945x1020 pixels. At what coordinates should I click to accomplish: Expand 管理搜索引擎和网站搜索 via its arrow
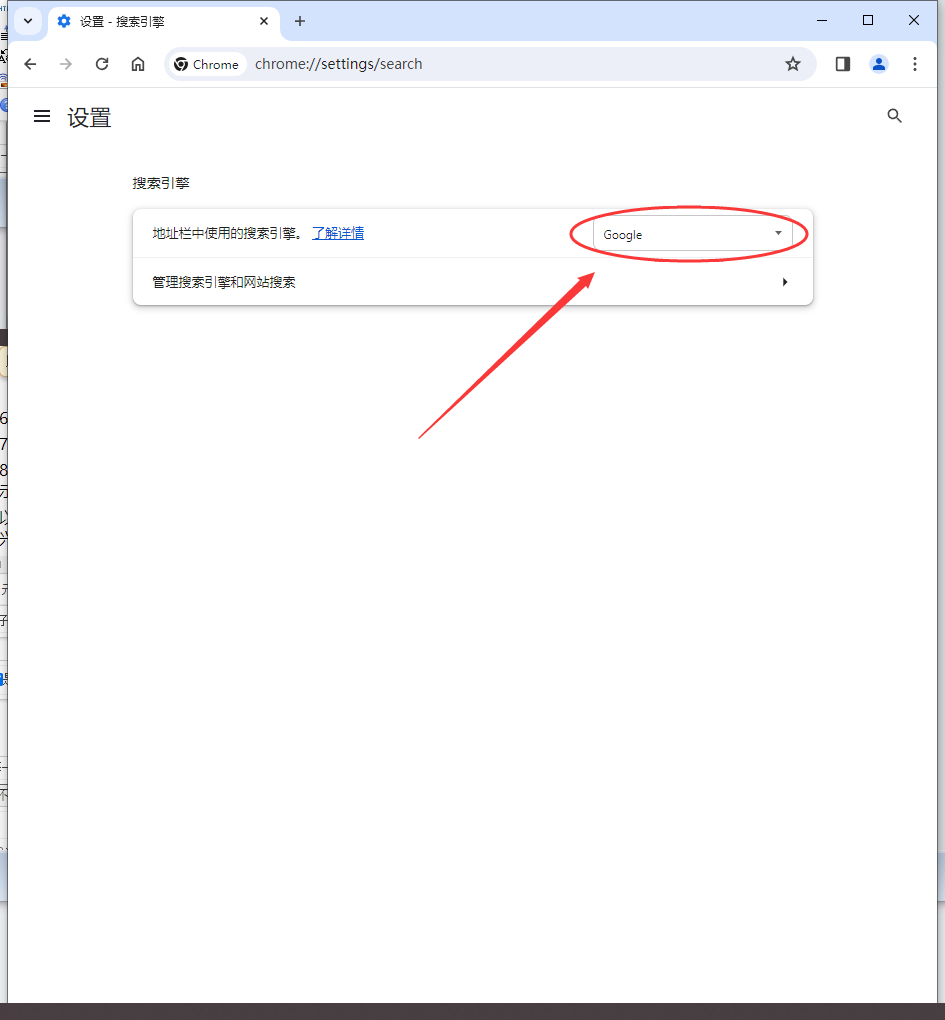coord(785,282)
